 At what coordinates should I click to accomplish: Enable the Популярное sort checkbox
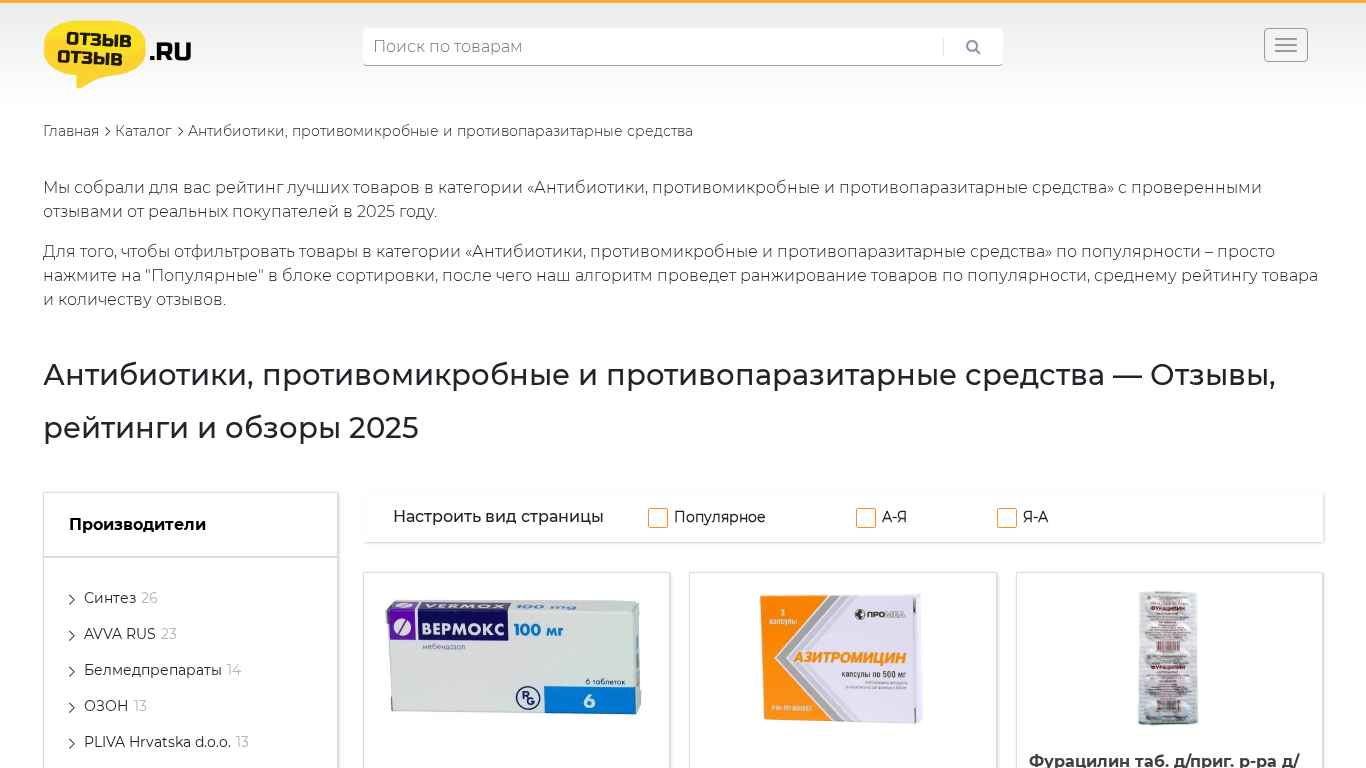coord(658,518)
